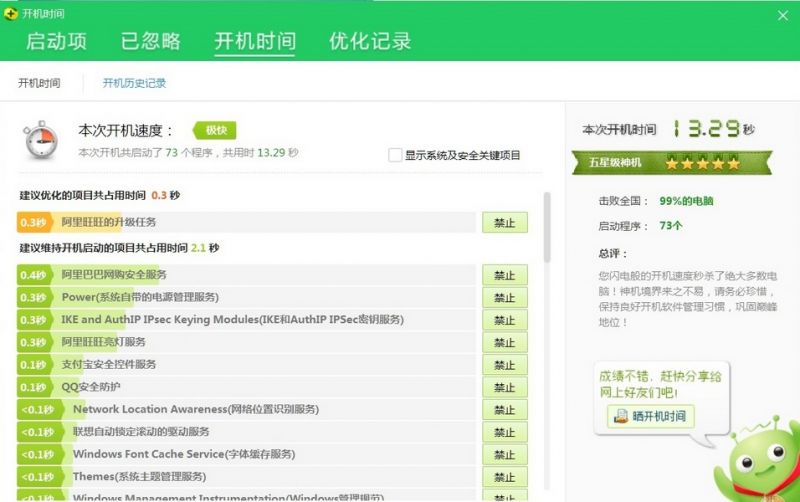Click the 极快 speed badge
800x502 pixels.
pyautogui.click(x=215, y=131)
